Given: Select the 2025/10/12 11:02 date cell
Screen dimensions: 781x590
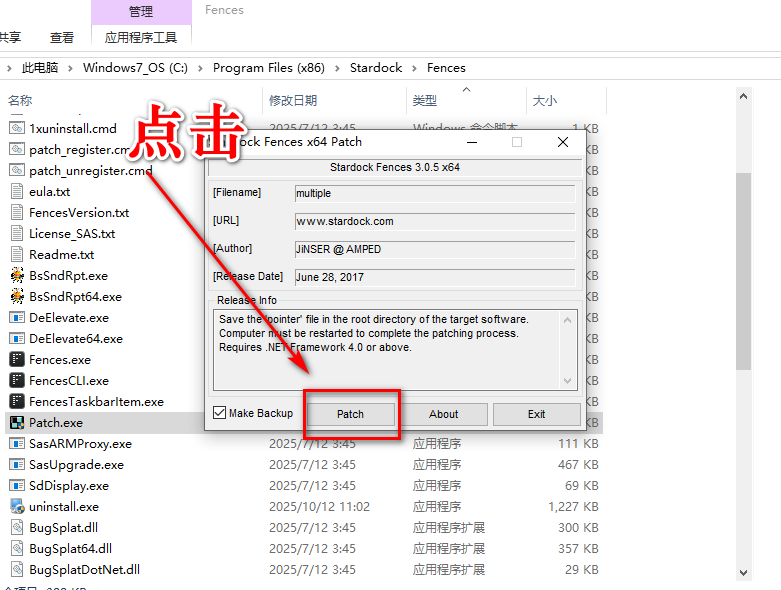Looking at the screenshot, I should click(x=319, y=506).
